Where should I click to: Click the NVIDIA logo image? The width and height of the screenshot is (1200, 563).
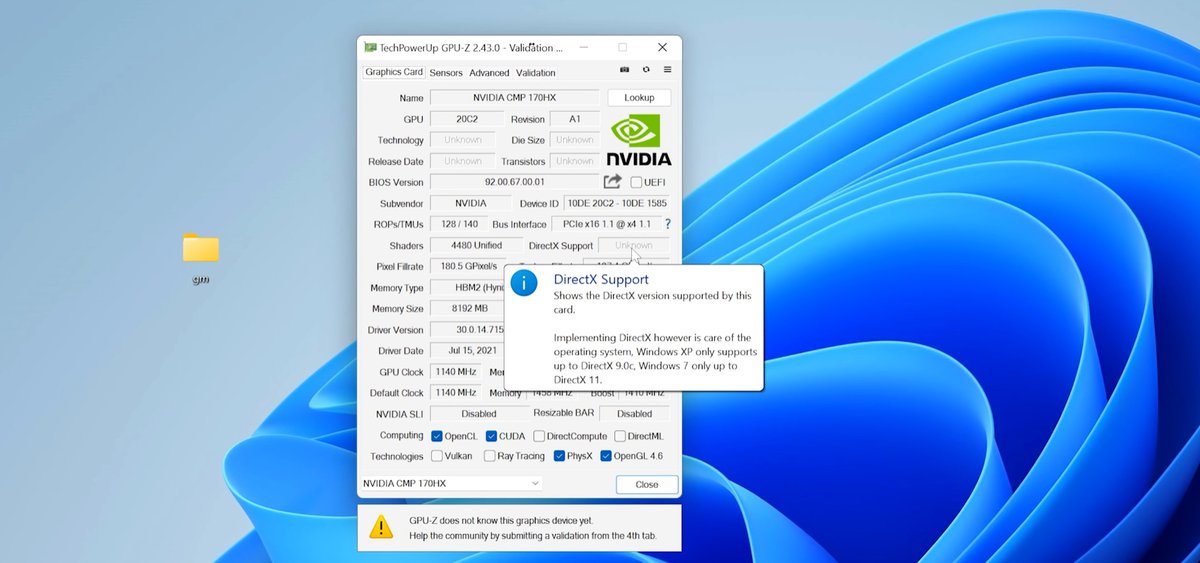click(x=639, y=140)
